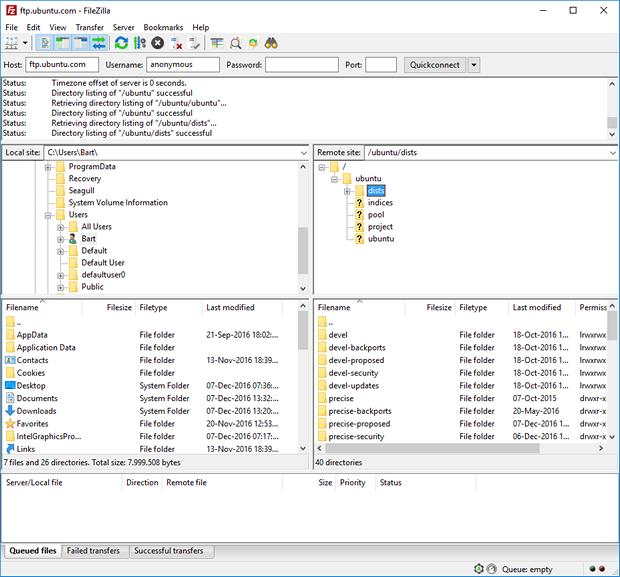Click the Username input field
Screen dimensions: 620x577
[x=183, y=64]
